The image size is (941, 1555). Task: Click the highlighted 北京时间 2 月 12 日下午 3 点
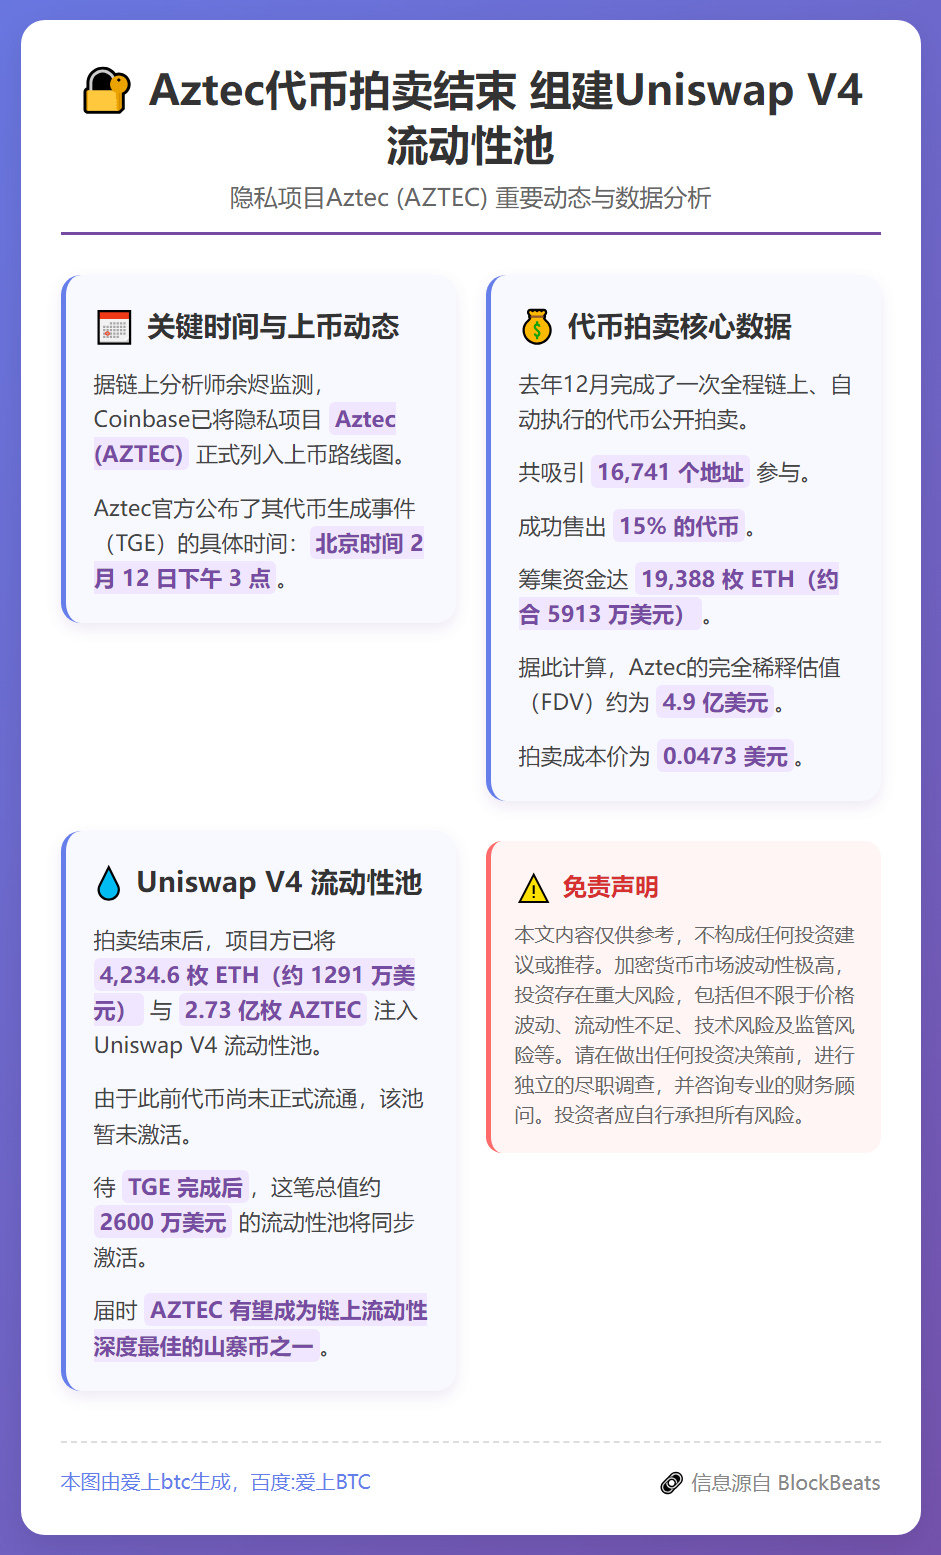click(x=259, y=561)
